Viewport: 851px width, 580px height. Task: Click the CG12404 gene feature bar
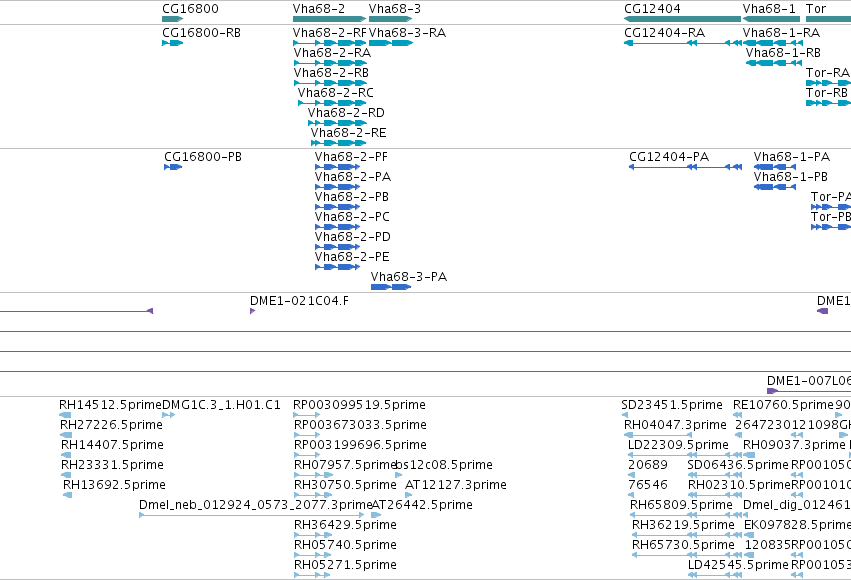pyautogui.click(x=682, y=19)
